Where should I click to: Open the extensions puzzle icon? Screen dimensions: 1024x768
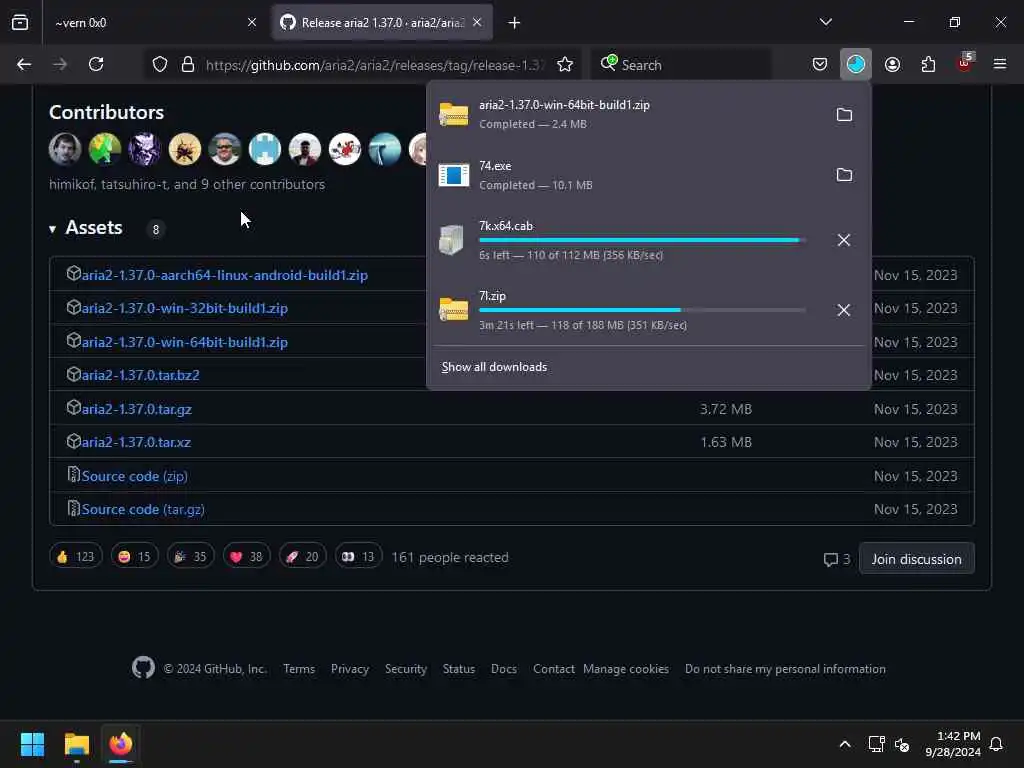coord(929,65)
